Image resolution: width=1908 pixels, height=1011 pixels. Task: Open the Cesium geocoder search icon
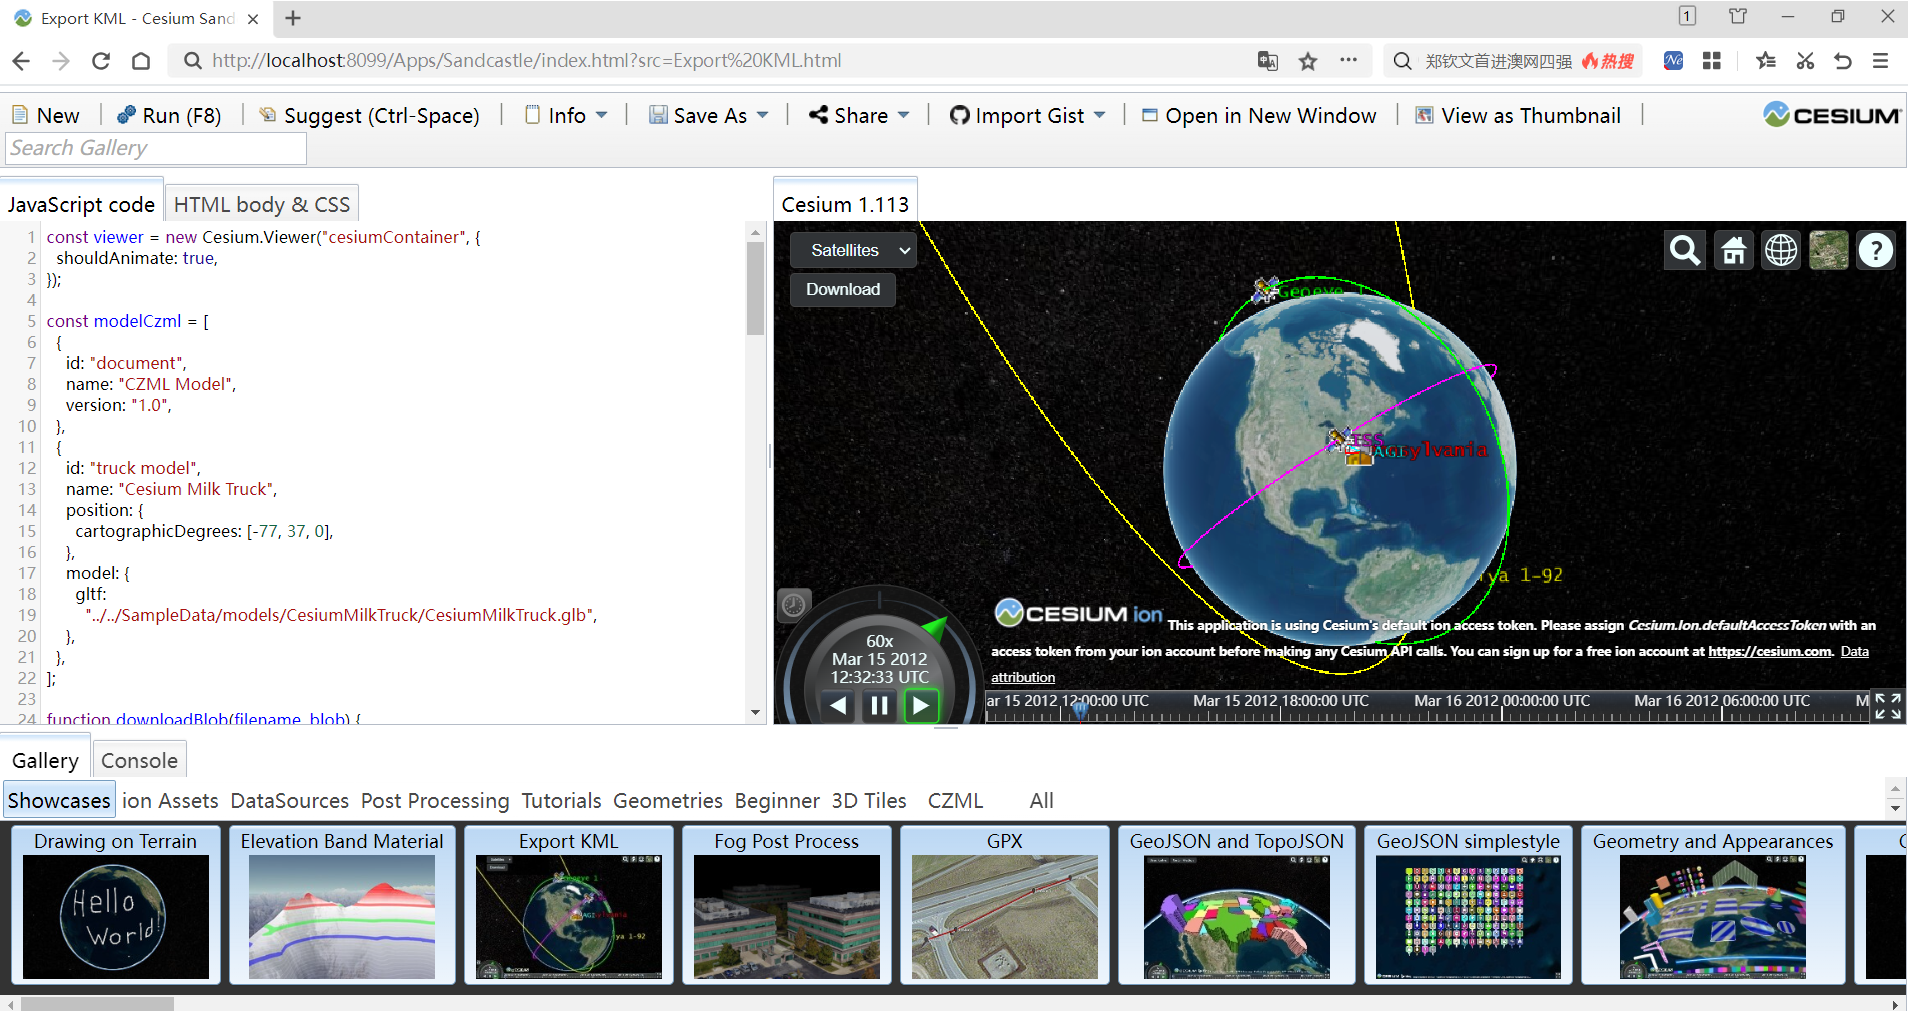[1685, 250]
